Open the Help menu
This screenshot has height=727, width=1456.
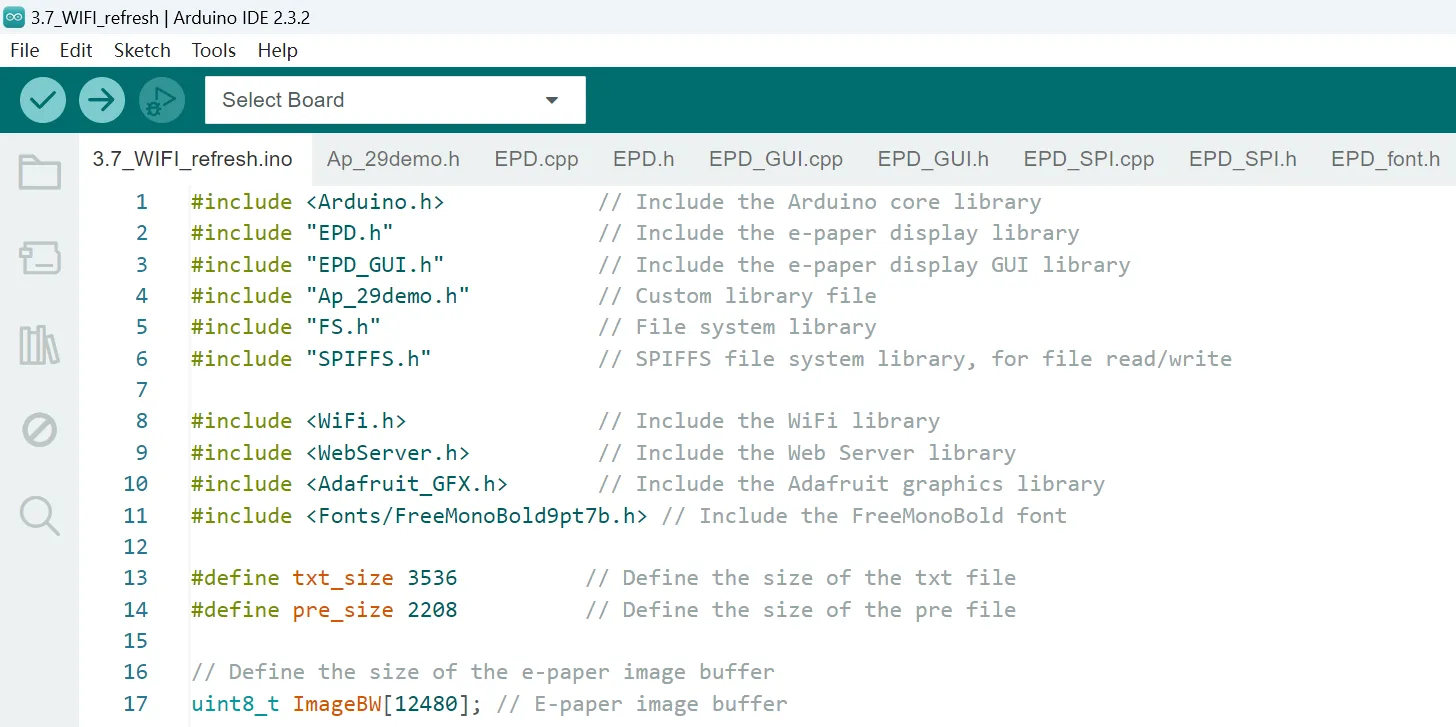278,50
